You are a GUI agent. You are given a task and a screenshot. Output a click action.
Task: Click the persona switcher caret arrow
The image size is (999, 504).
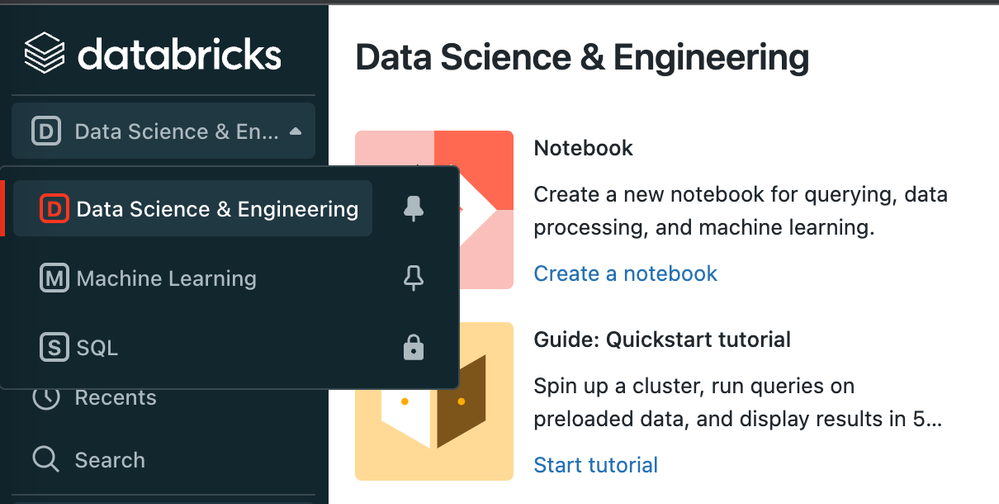295,131
